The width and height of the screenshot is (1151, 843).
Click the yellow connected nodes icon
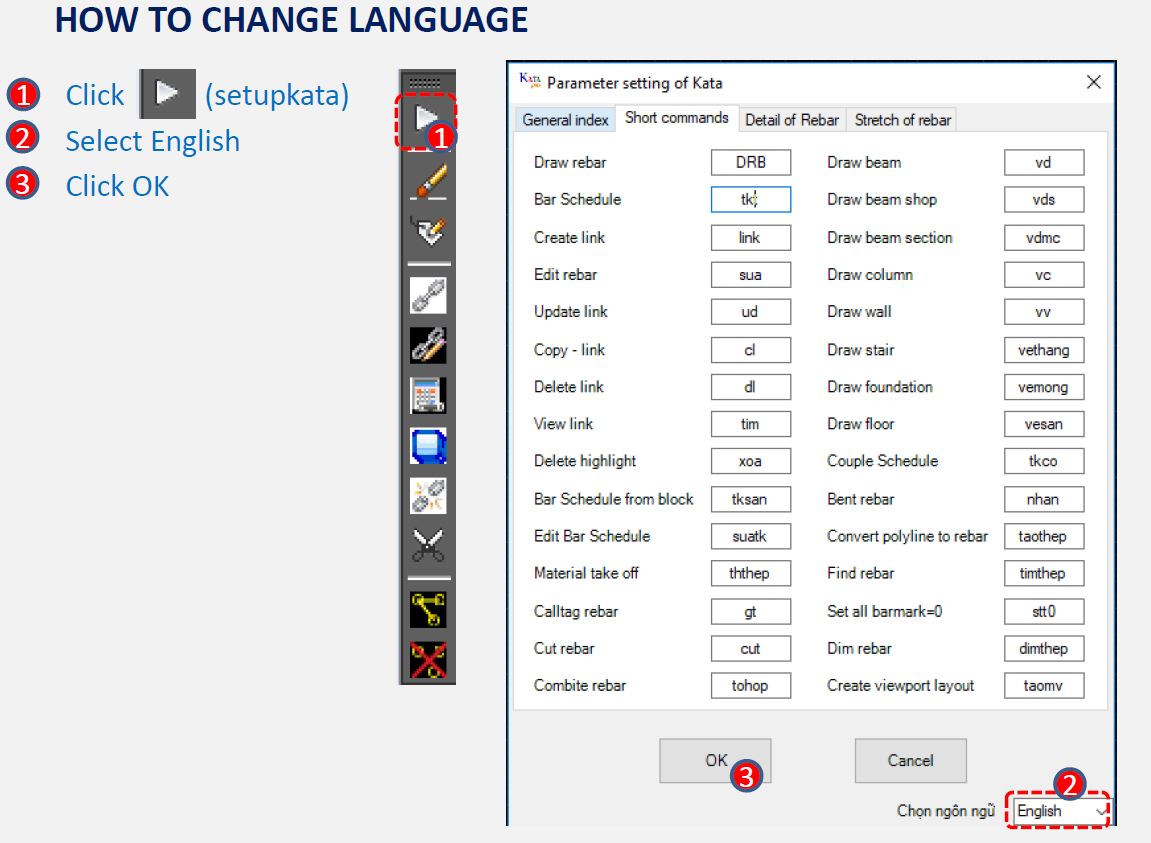point(428,609)
